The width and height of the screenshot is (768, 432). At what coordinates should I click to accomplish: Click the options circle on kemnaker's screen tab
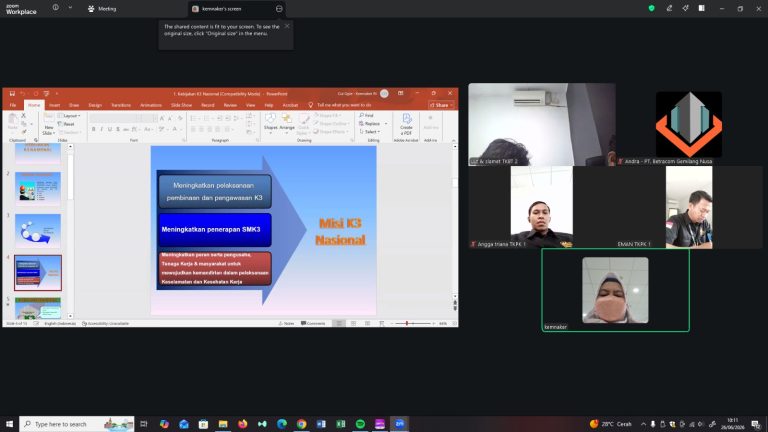[279, 9]
